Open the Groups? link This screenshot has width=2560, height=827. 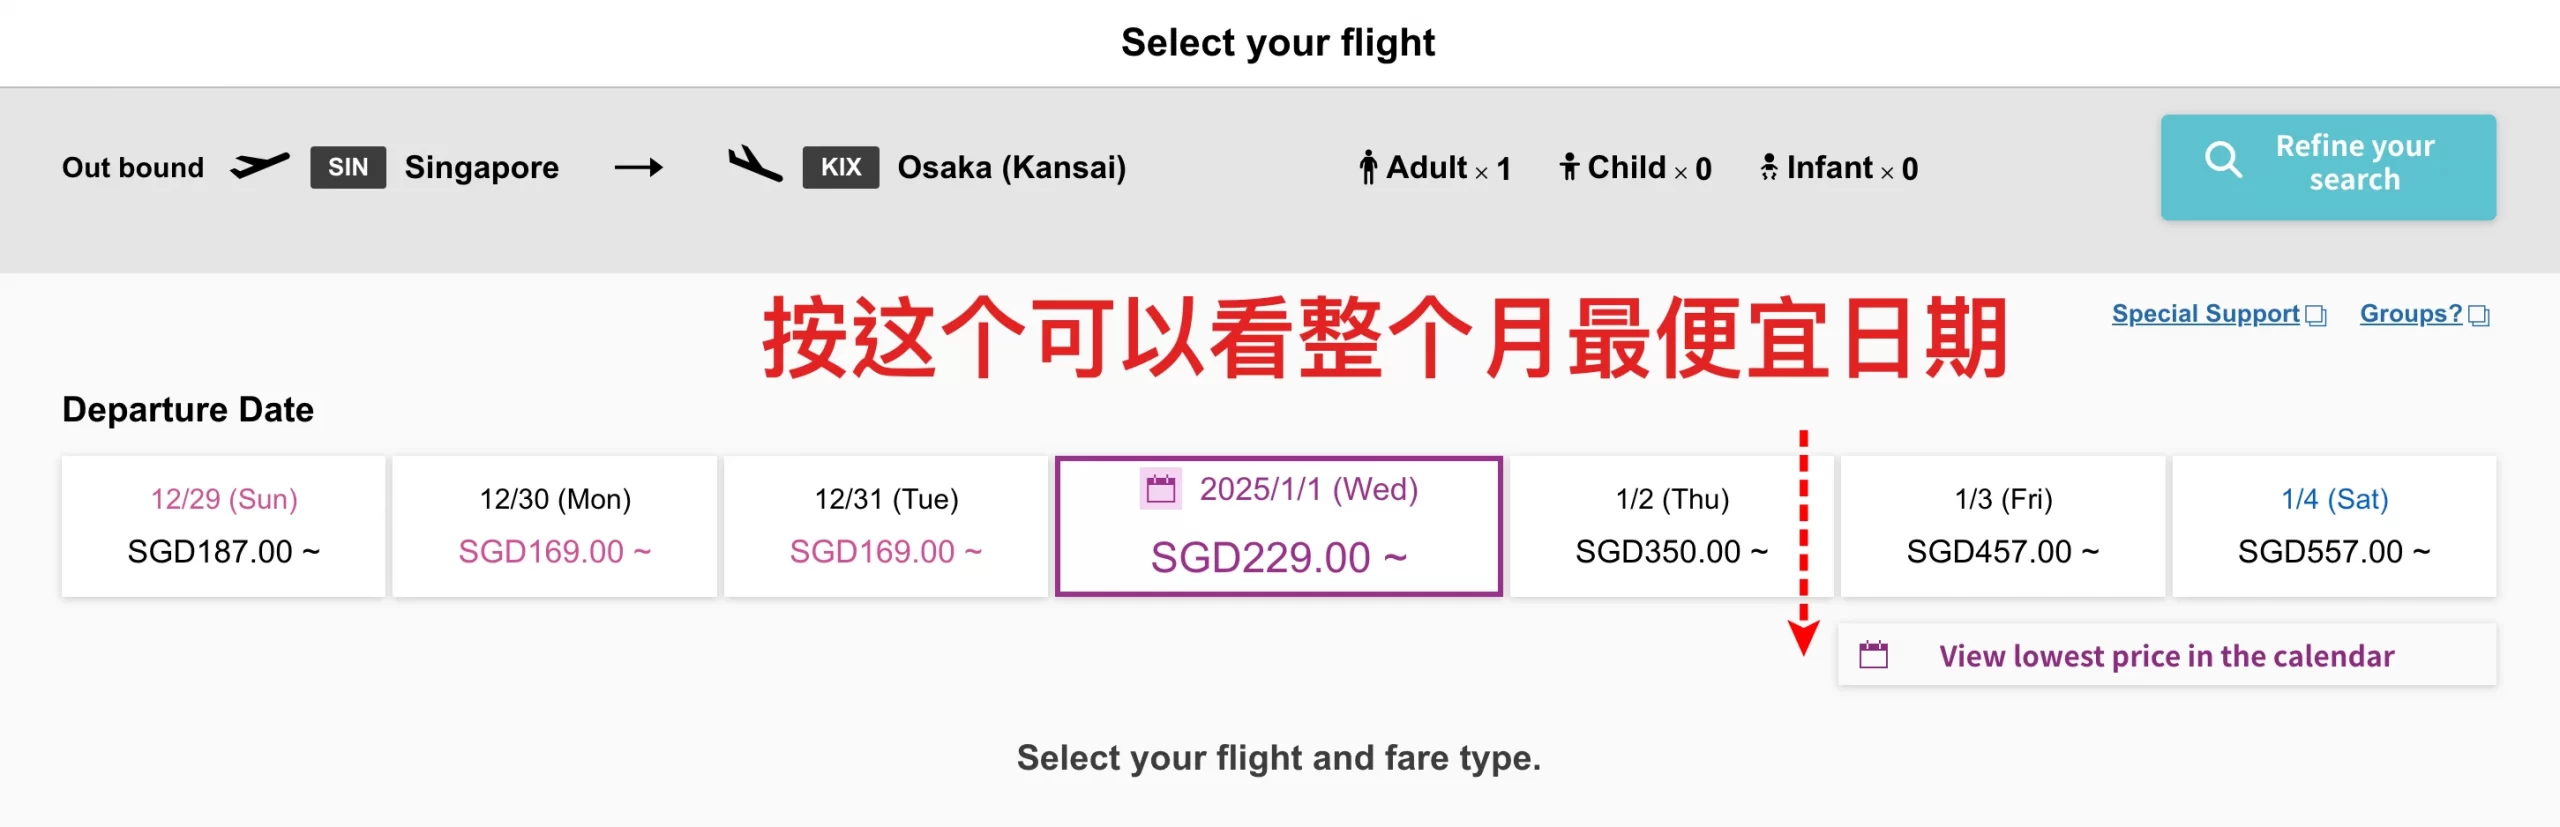(x=2410, y=314)
